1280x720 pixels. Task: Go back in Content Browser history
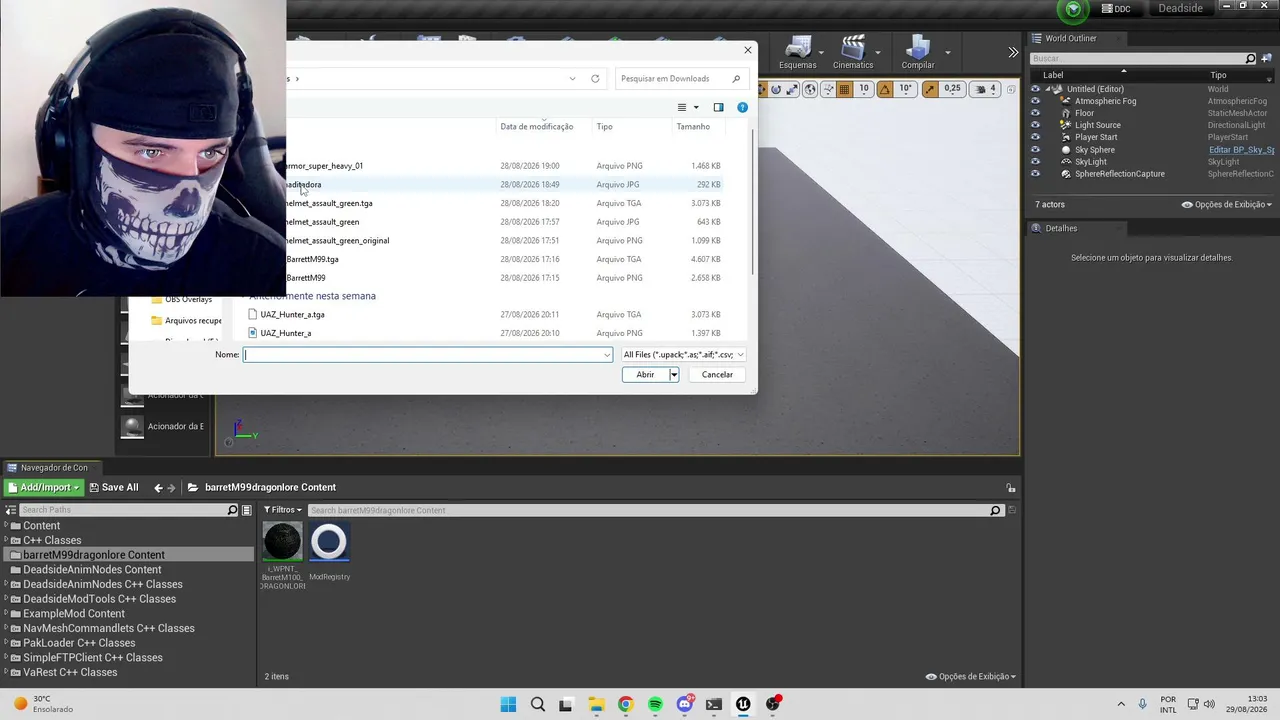[158, 488]
